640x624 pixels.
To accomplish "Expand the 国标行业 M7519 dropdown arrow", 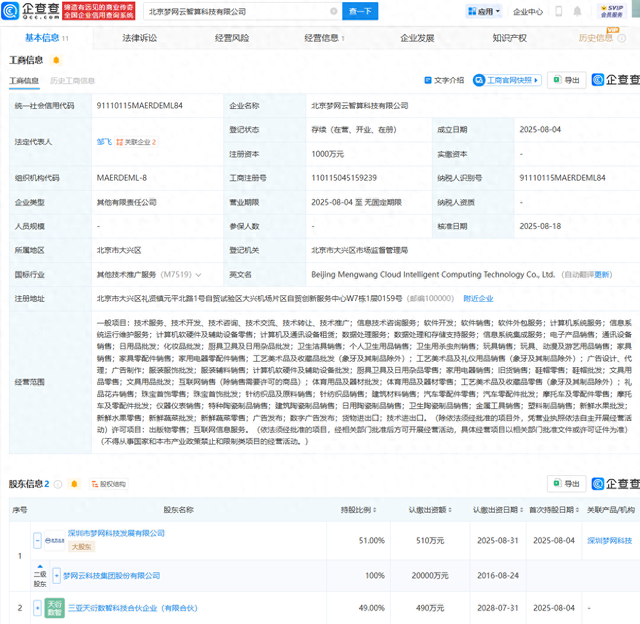I will (x=198, y=275).
